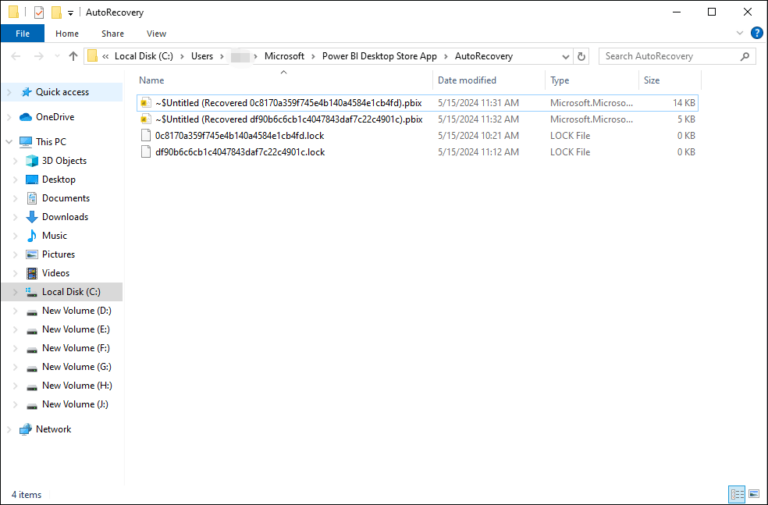Click the New folder quick access icon

(57, 12)
